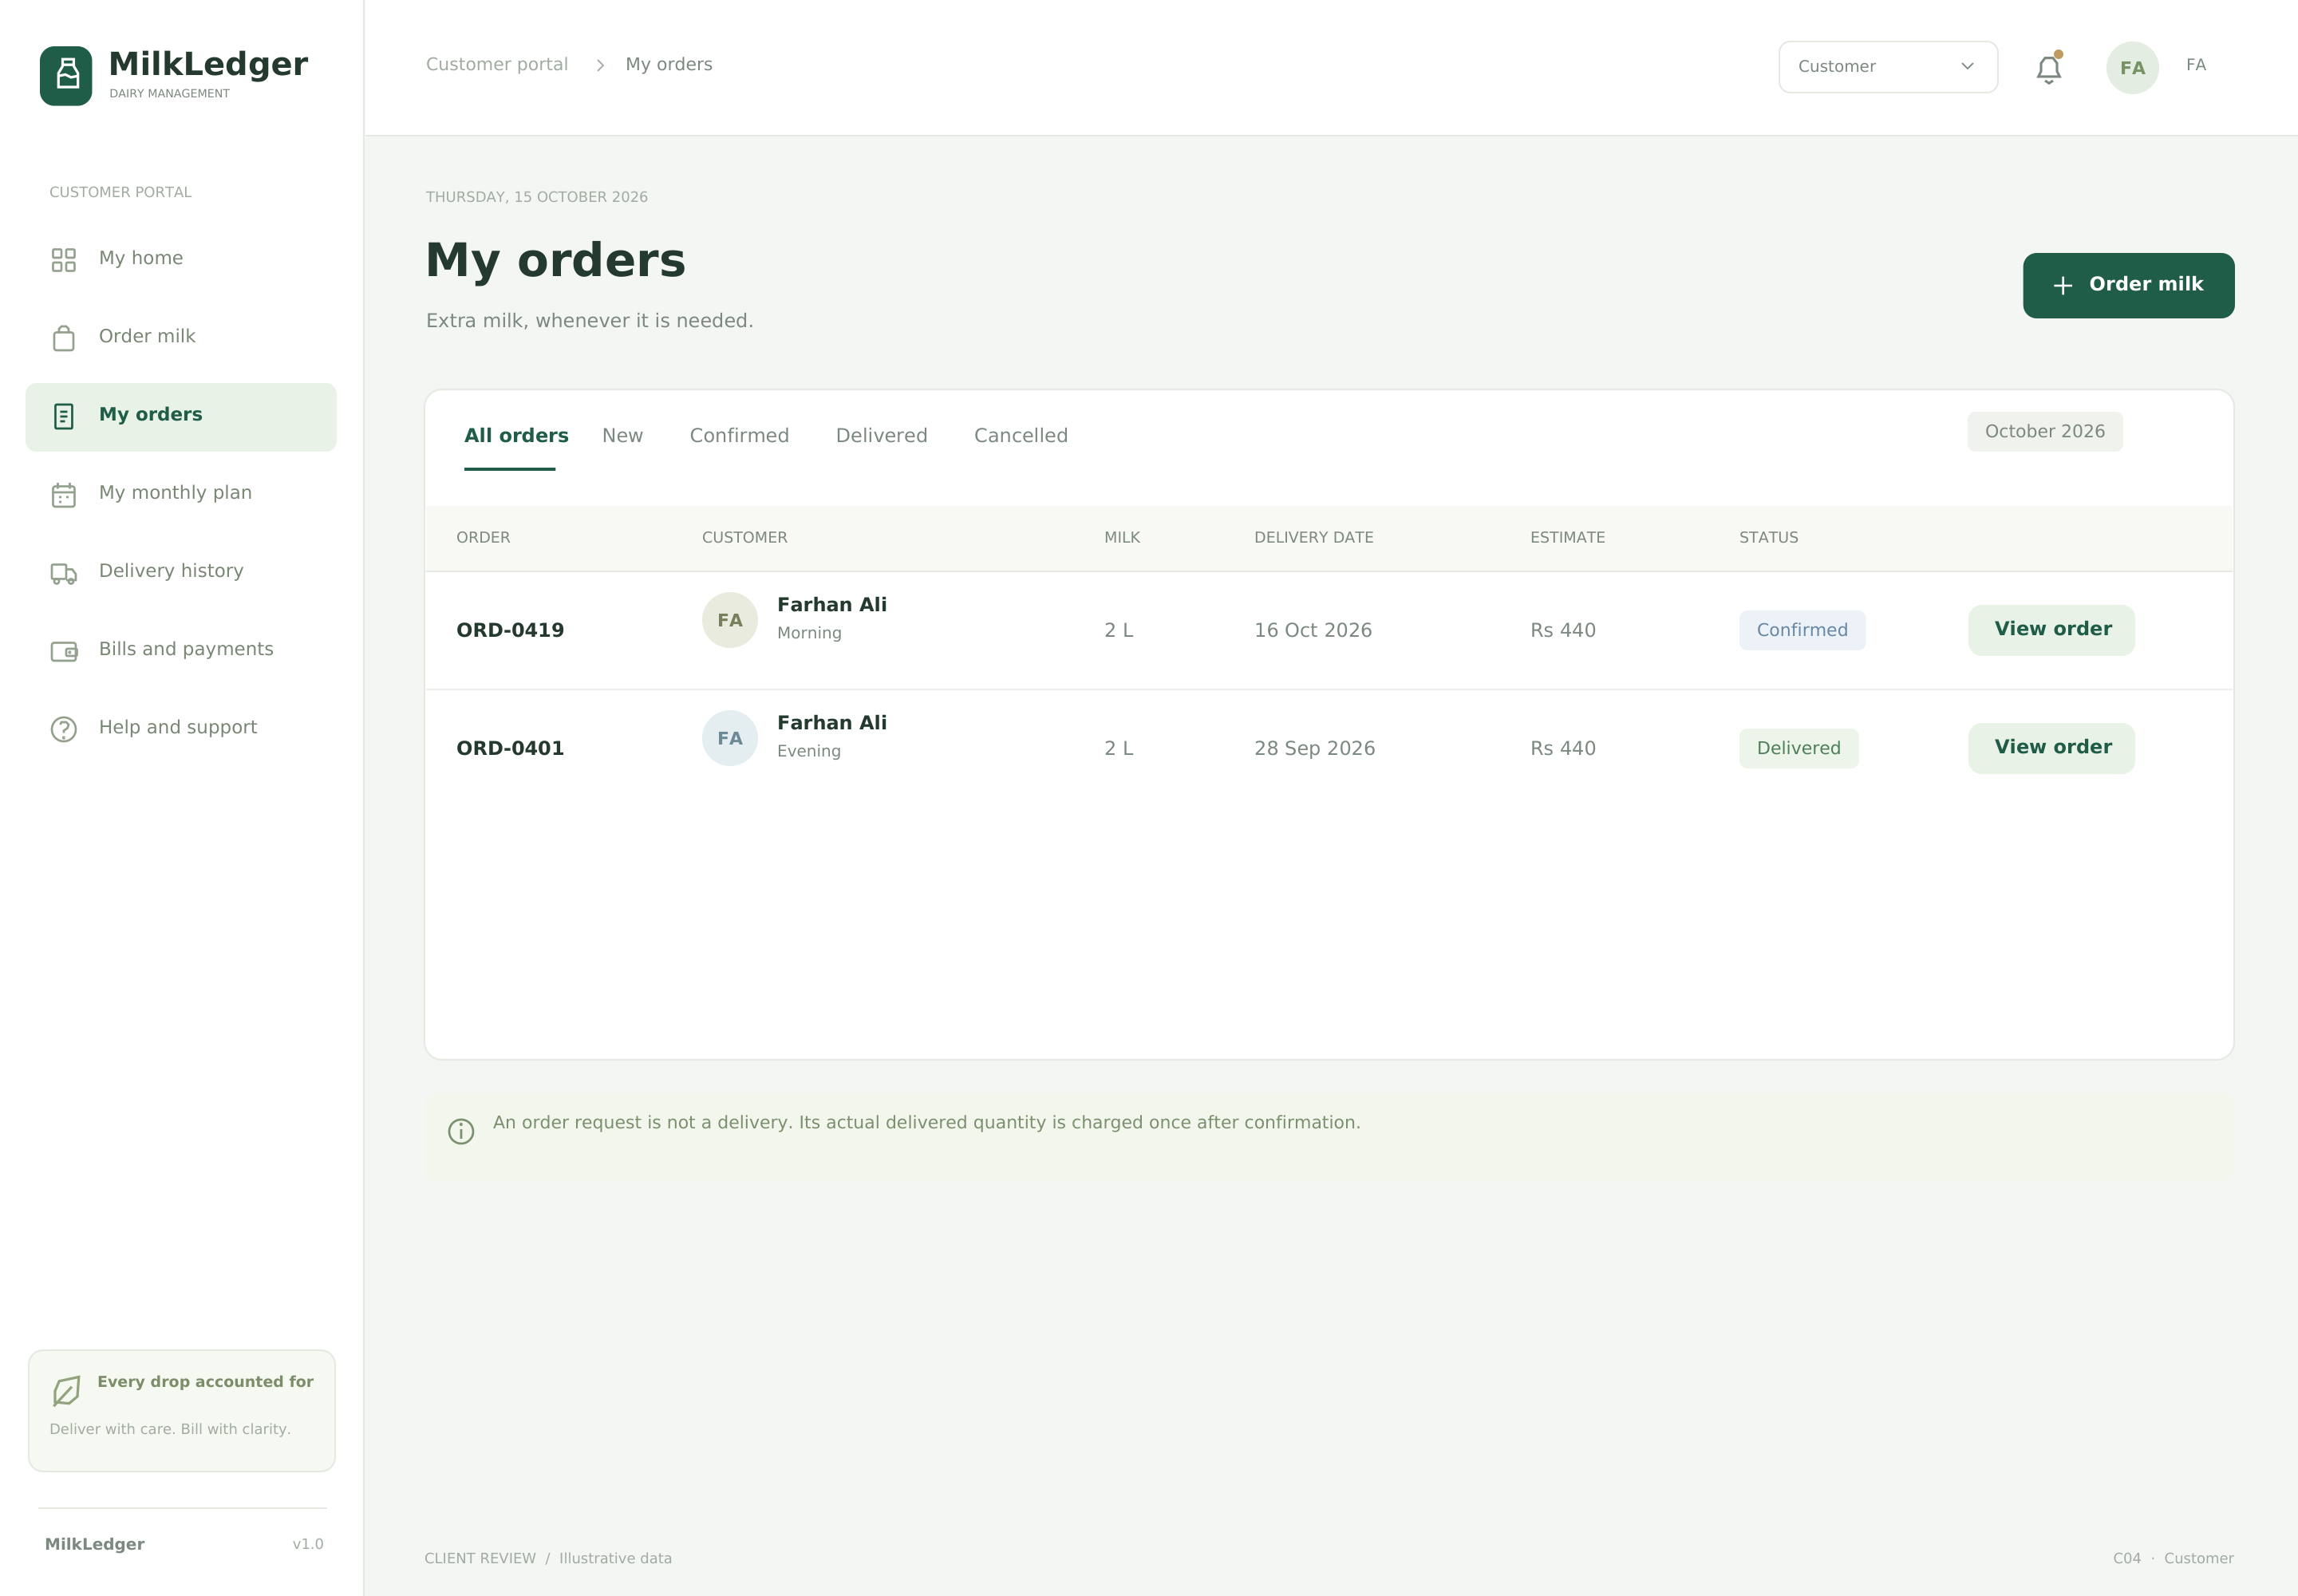Screen dimensions: 2298x1596
Task: Click the My home grid icon
Action: [64, 260]
